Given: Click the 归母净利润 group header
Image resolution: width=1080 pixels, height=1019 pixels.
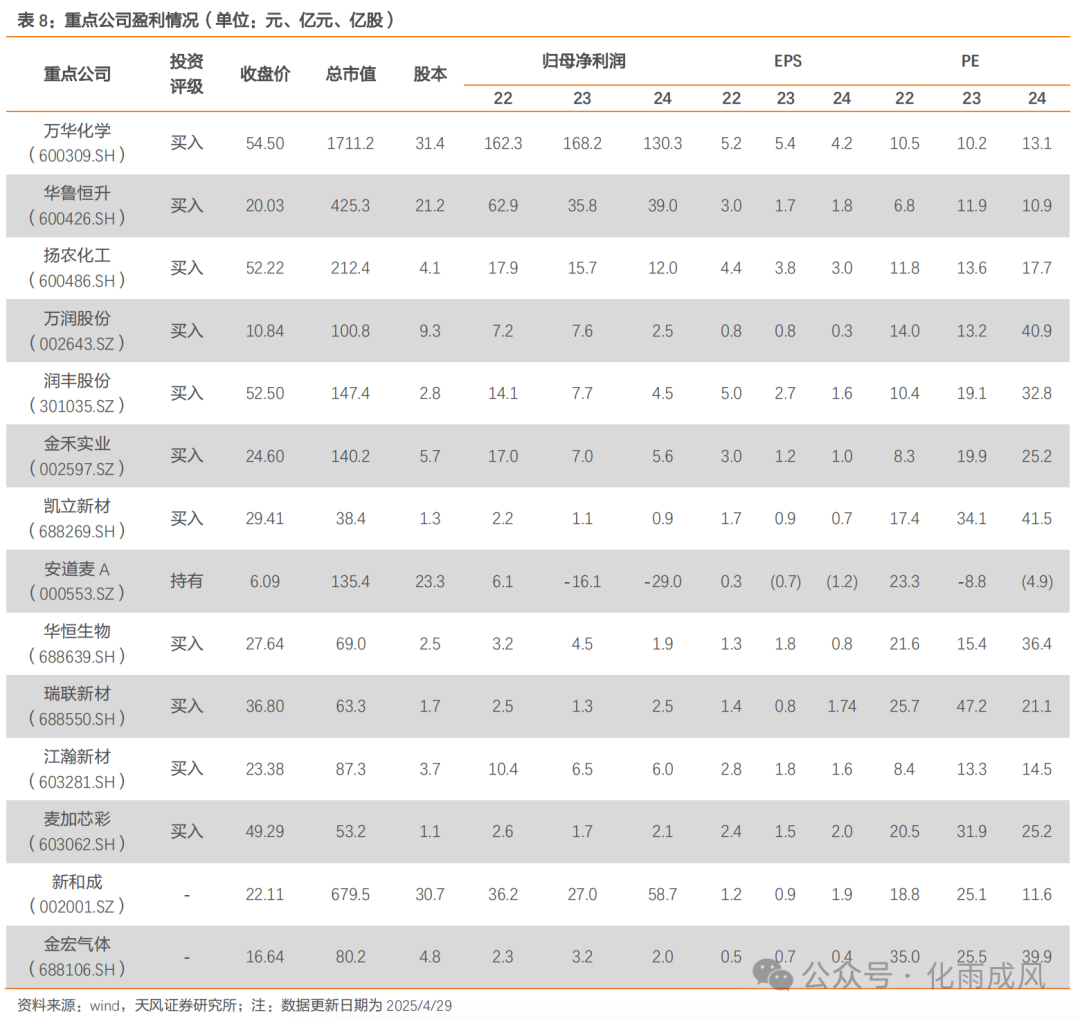Looking at the screenshot, I should 583,61.
